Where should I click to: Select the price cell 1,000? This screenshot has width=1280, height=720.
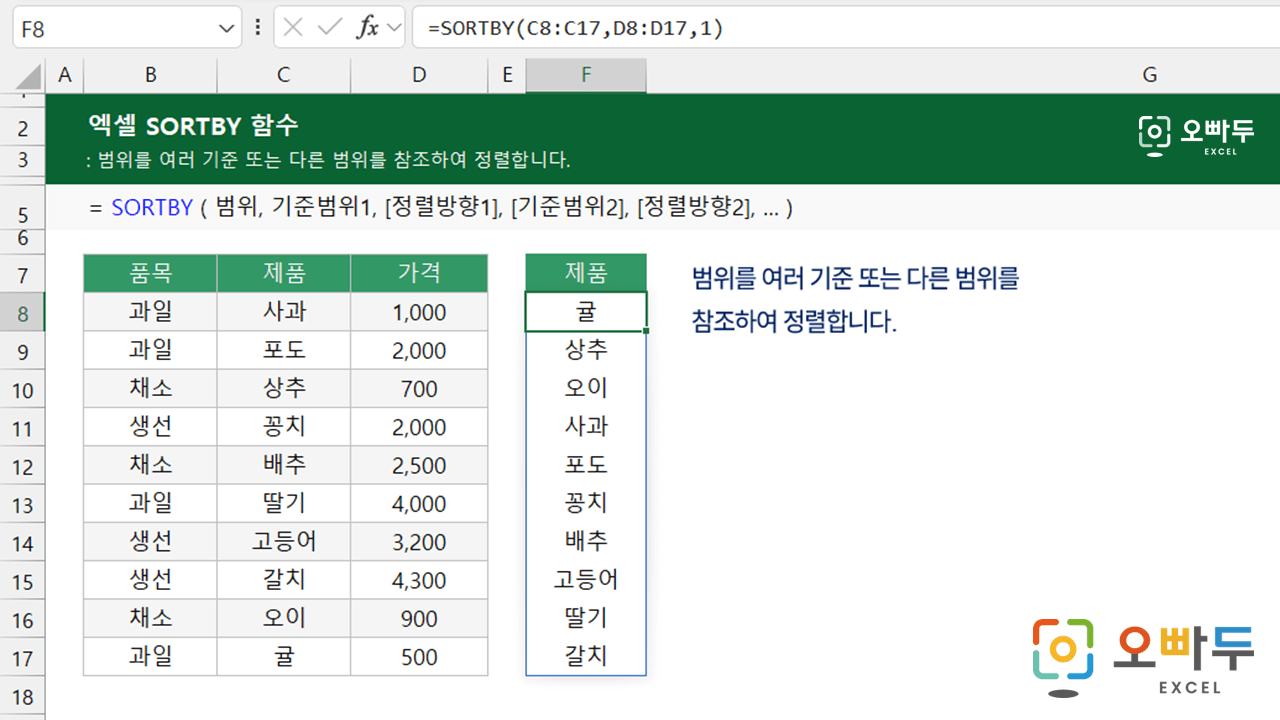click(x=419, y=312)
